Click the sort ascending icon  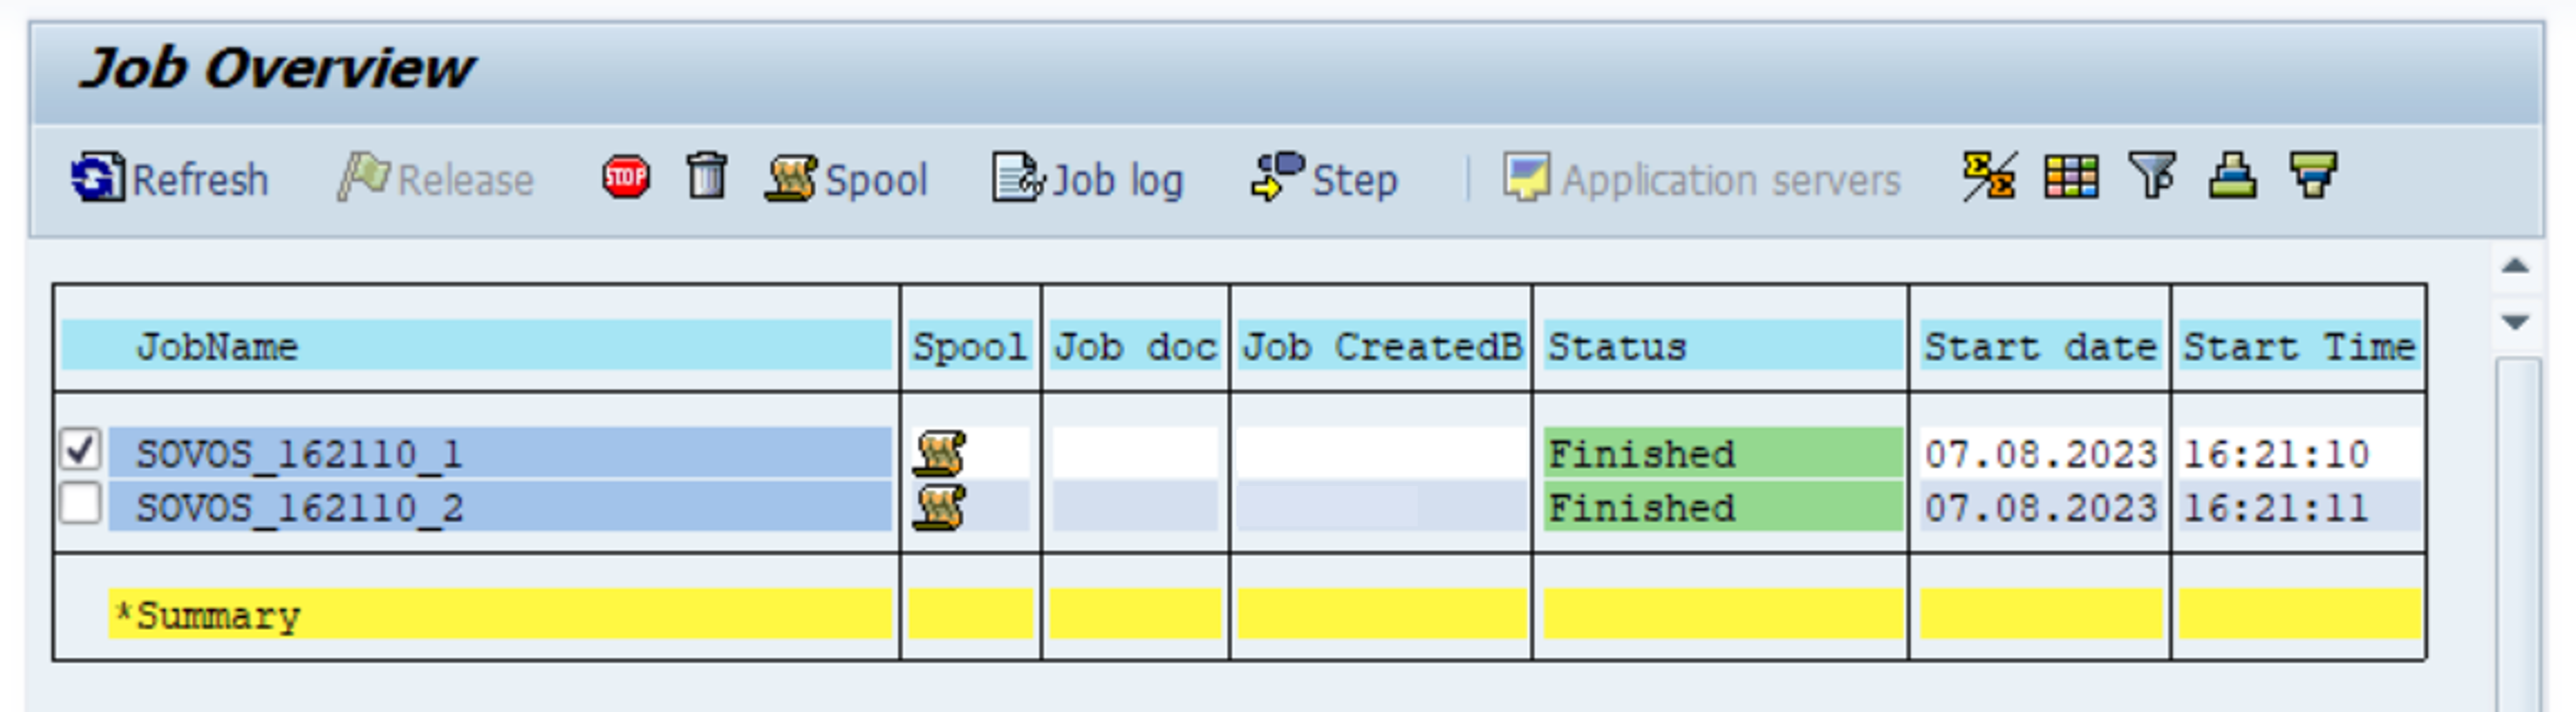click(x=2232, y=177)
